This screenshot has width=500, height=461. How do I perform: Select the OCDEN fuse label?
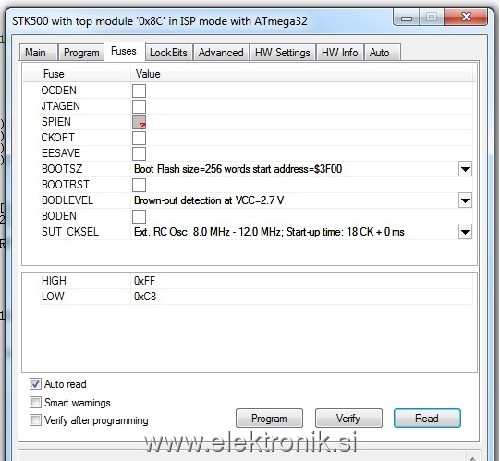click(59, 90)
